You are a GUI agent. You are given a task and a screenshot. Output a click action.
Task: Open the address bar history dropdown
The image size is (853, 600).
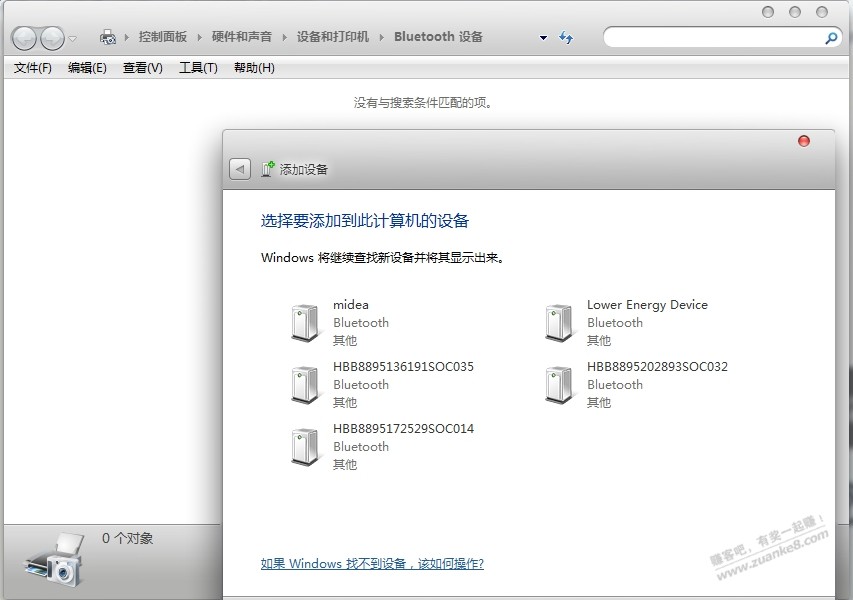[x=543, y=38]
